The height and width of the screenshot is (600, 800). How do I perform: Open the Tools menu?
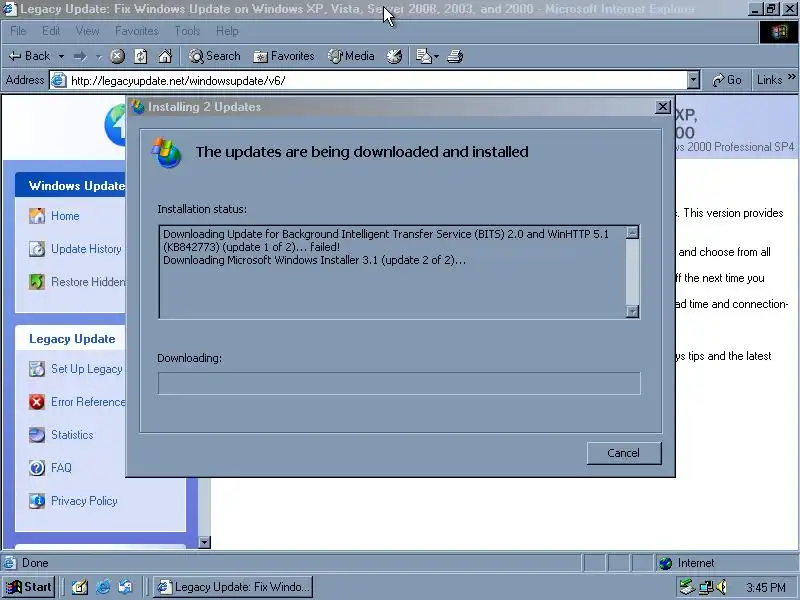click(187, 31)
